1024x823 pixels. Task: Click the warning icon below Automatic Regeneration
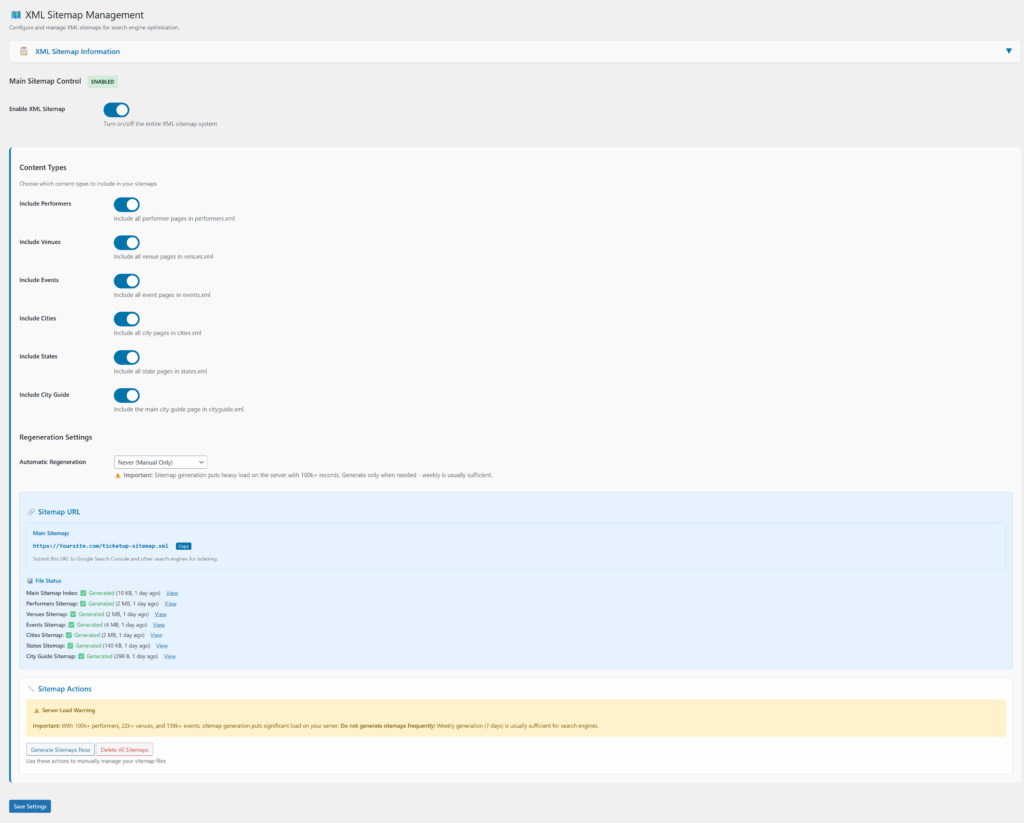tap(121, 475)
